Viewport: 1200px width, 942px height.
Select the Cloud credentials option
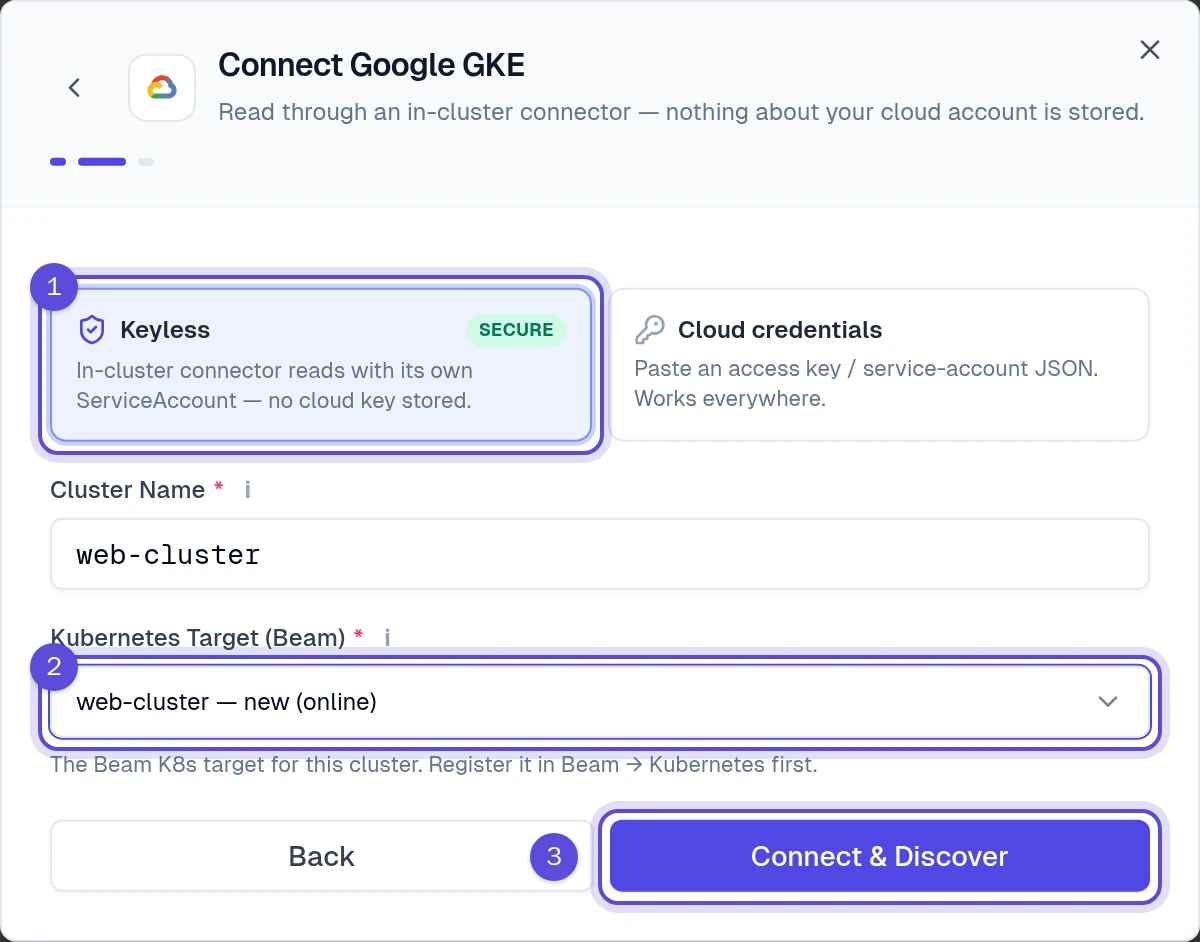[x=879, y=365]
